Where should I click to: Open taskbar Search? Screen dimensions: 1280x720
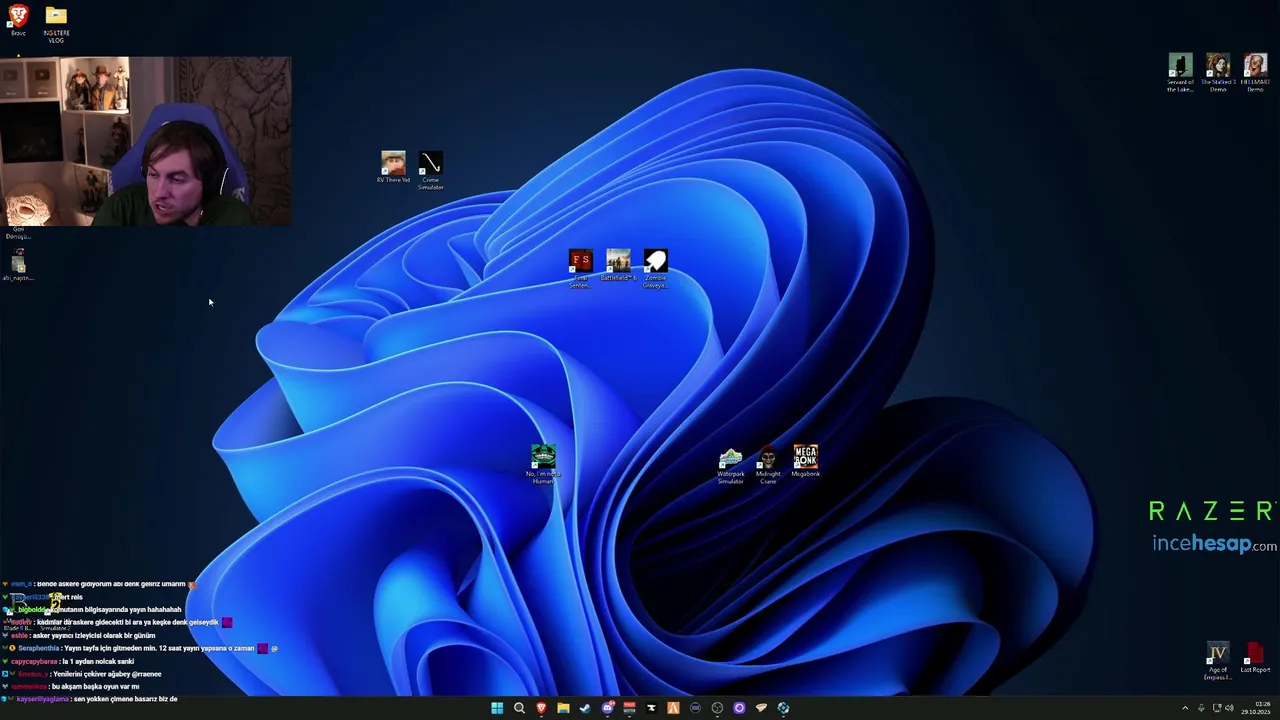(x=519, y=708)
